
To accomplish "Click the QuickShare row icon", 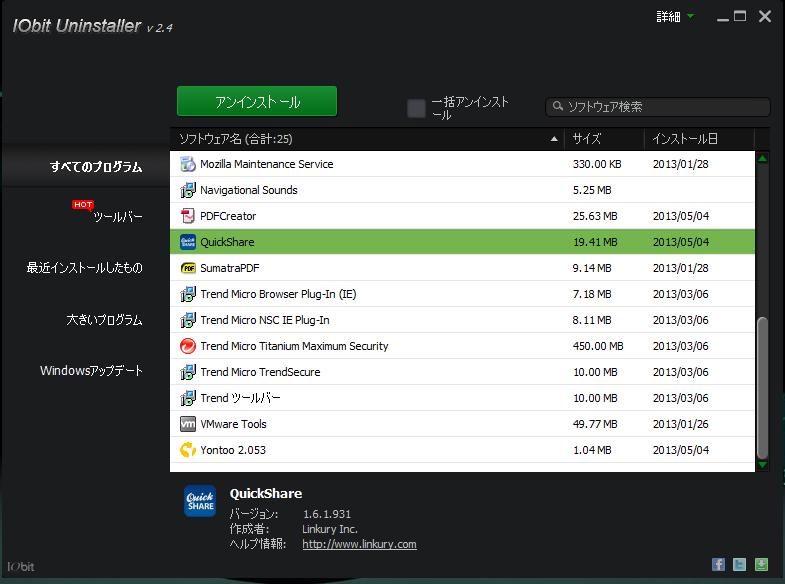I will click(188, 242).
